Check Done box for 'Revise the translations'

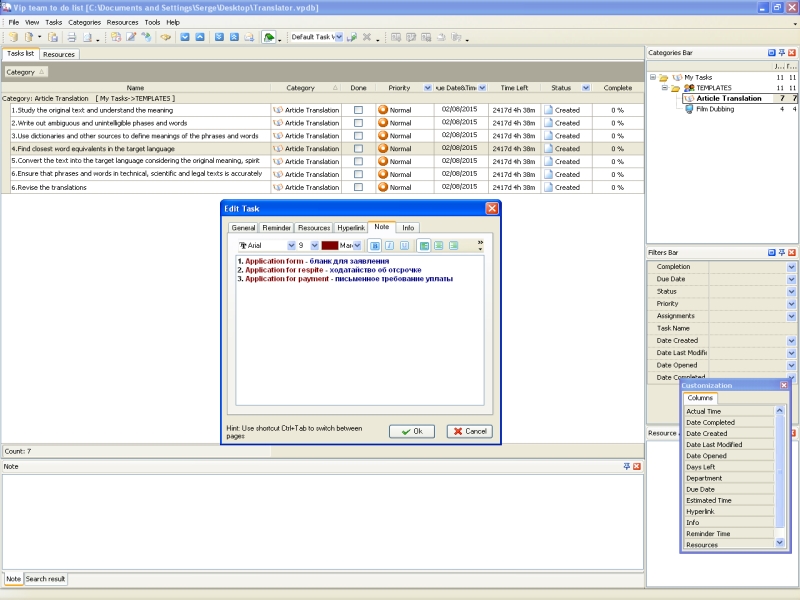(x=358, y=187)
